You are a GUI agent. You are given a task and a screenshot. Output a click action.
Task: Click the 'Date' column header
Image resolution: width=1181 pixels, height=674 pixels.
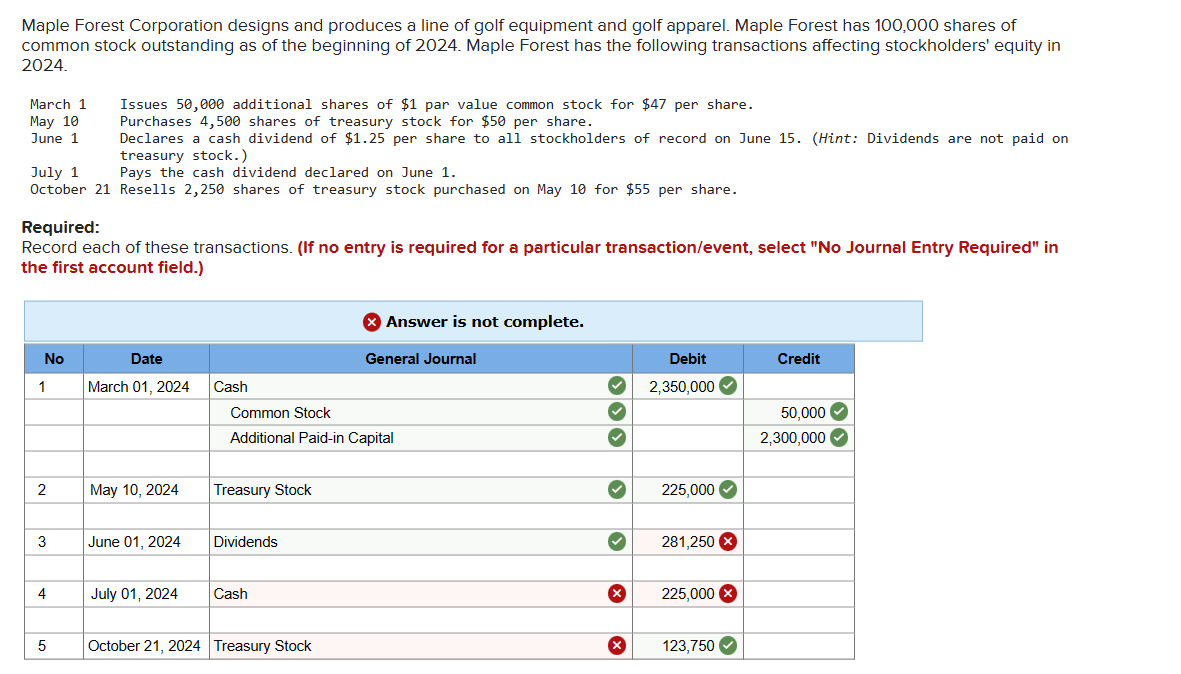point(146,358)
